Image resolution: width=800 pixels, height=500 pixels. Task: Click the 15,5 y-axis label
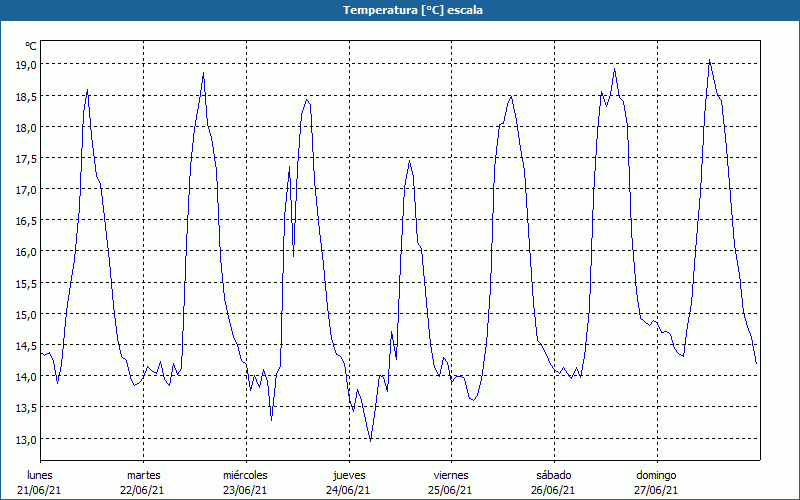26,284
